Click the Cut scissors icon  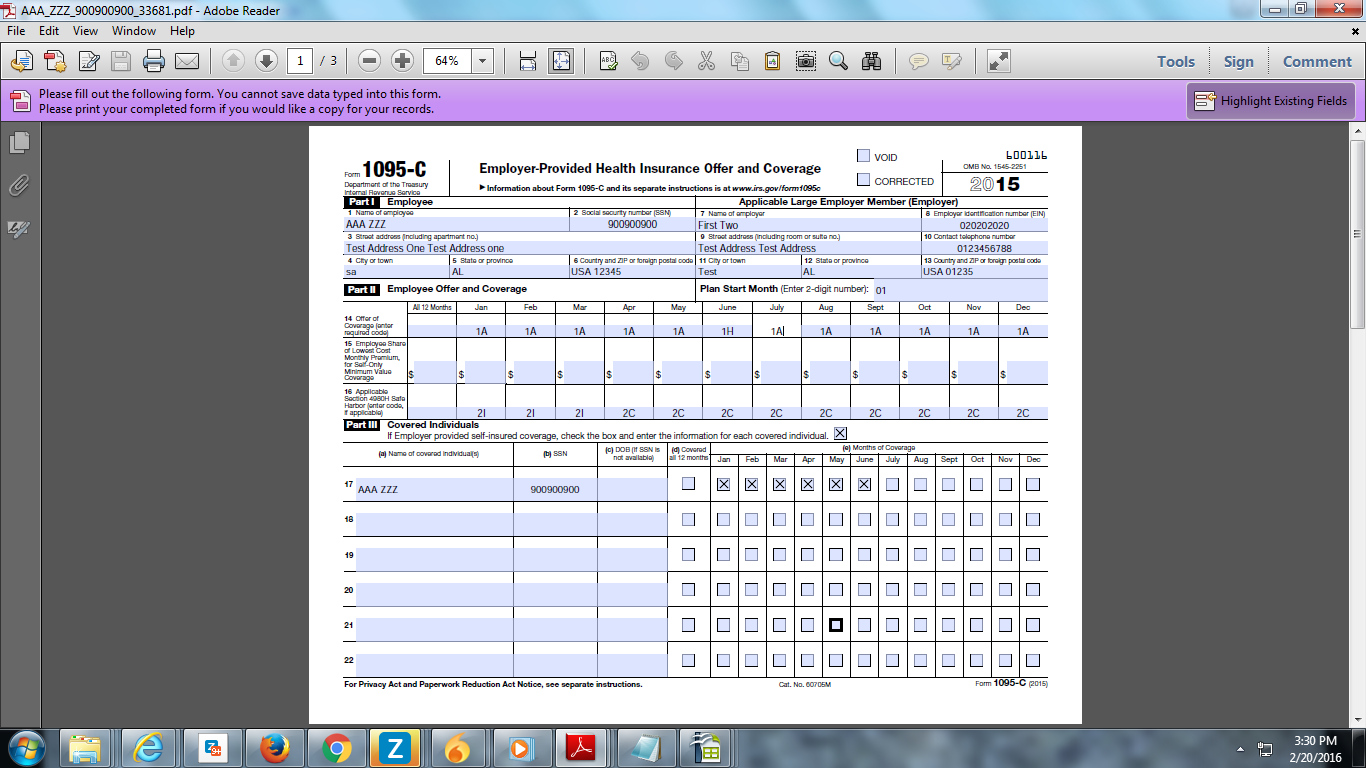point(706,61)
